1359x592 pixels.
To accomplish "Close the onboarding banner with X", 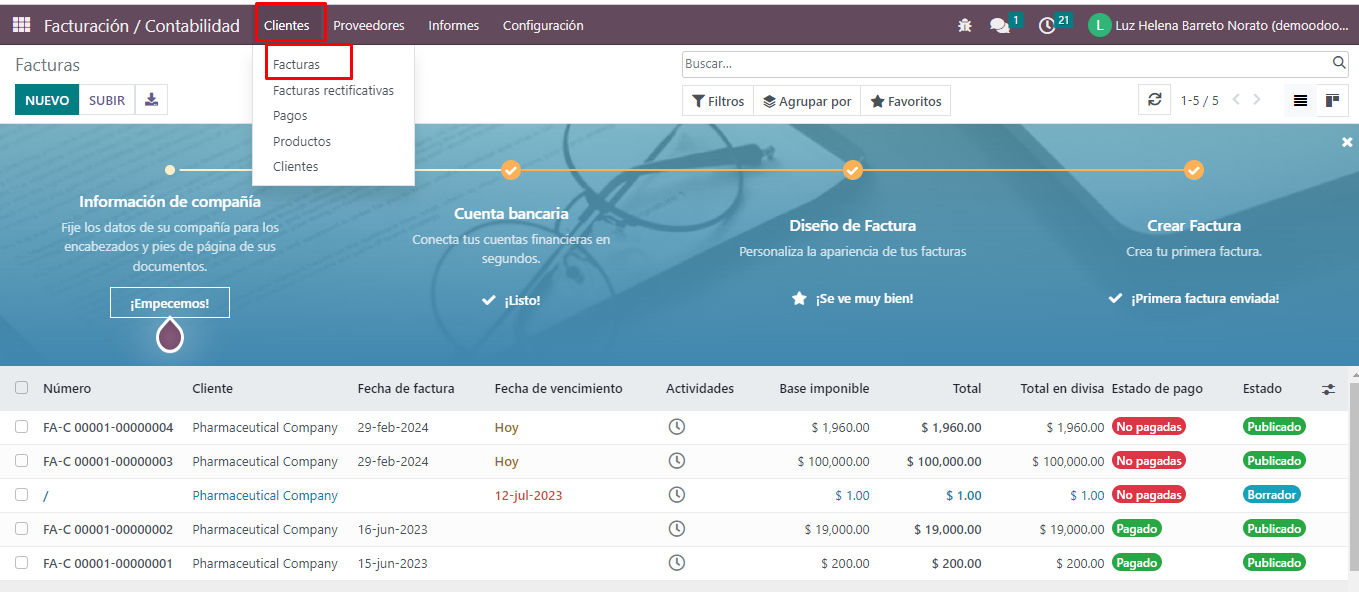I will tap(1346, 143).
